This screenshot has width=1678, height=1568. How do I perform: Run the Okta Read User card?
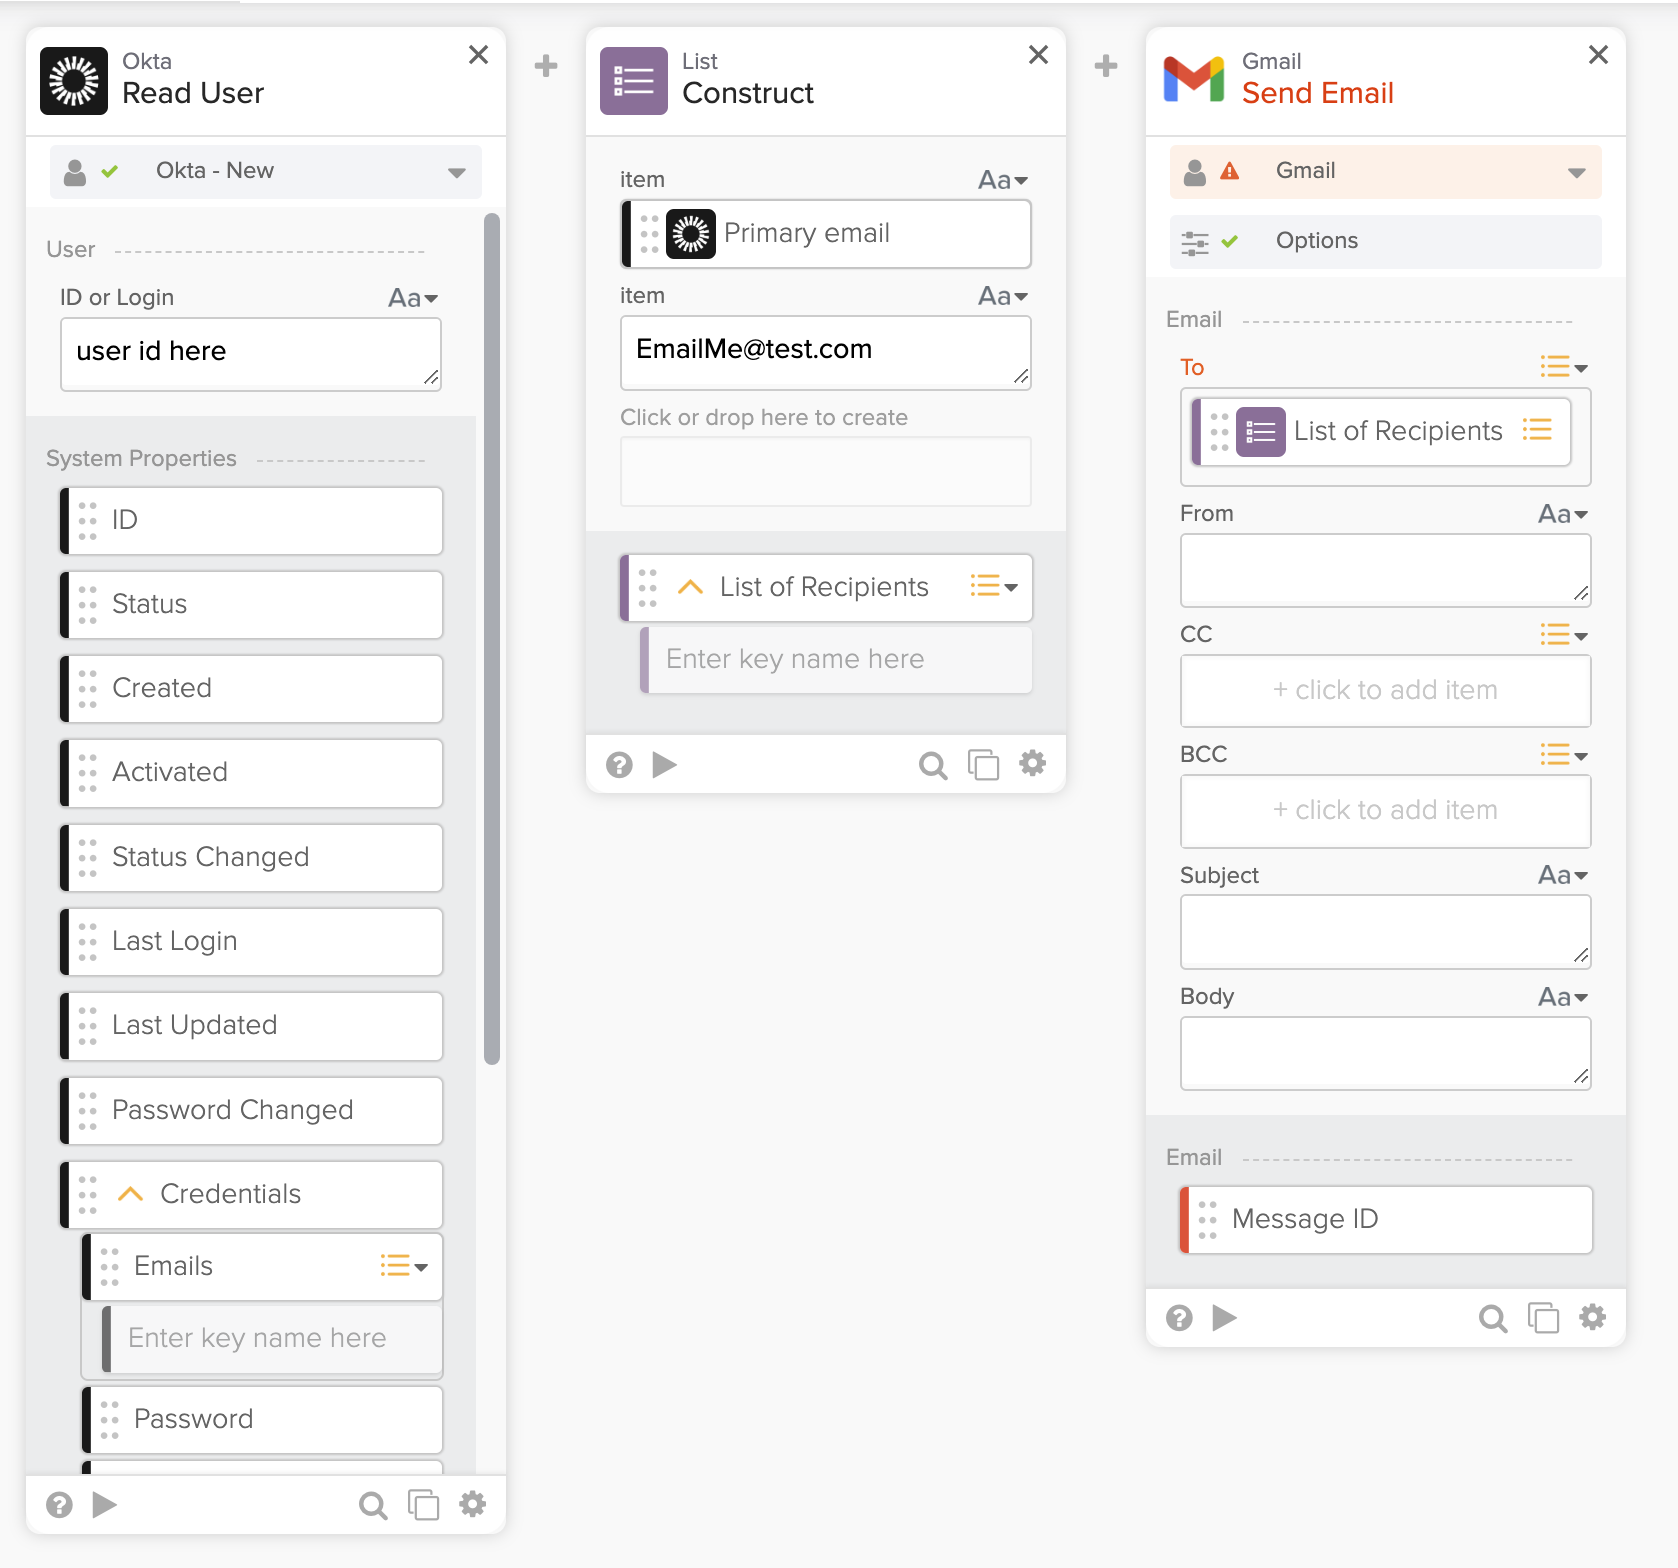click(105, 1504)
